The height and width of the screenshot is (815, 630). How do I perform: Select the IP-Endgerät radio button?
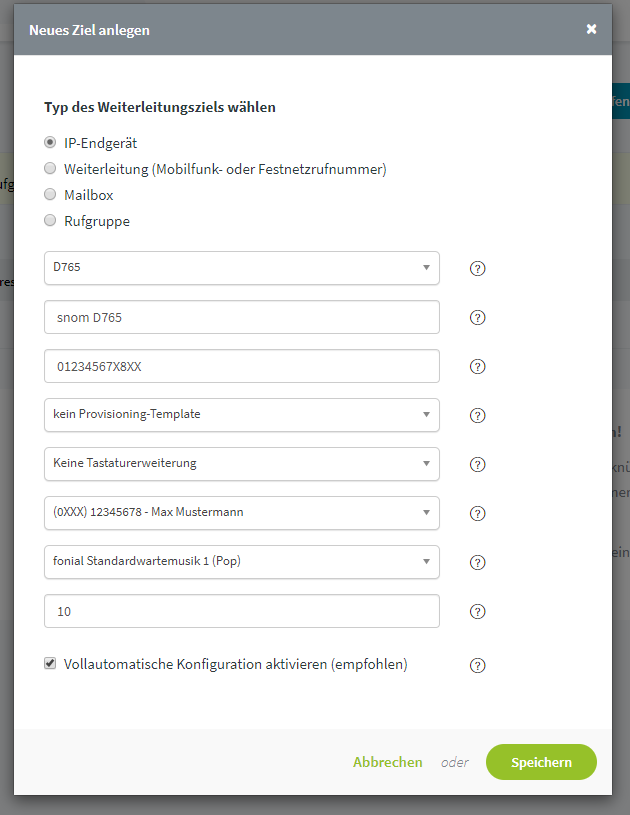coord(50,142)
